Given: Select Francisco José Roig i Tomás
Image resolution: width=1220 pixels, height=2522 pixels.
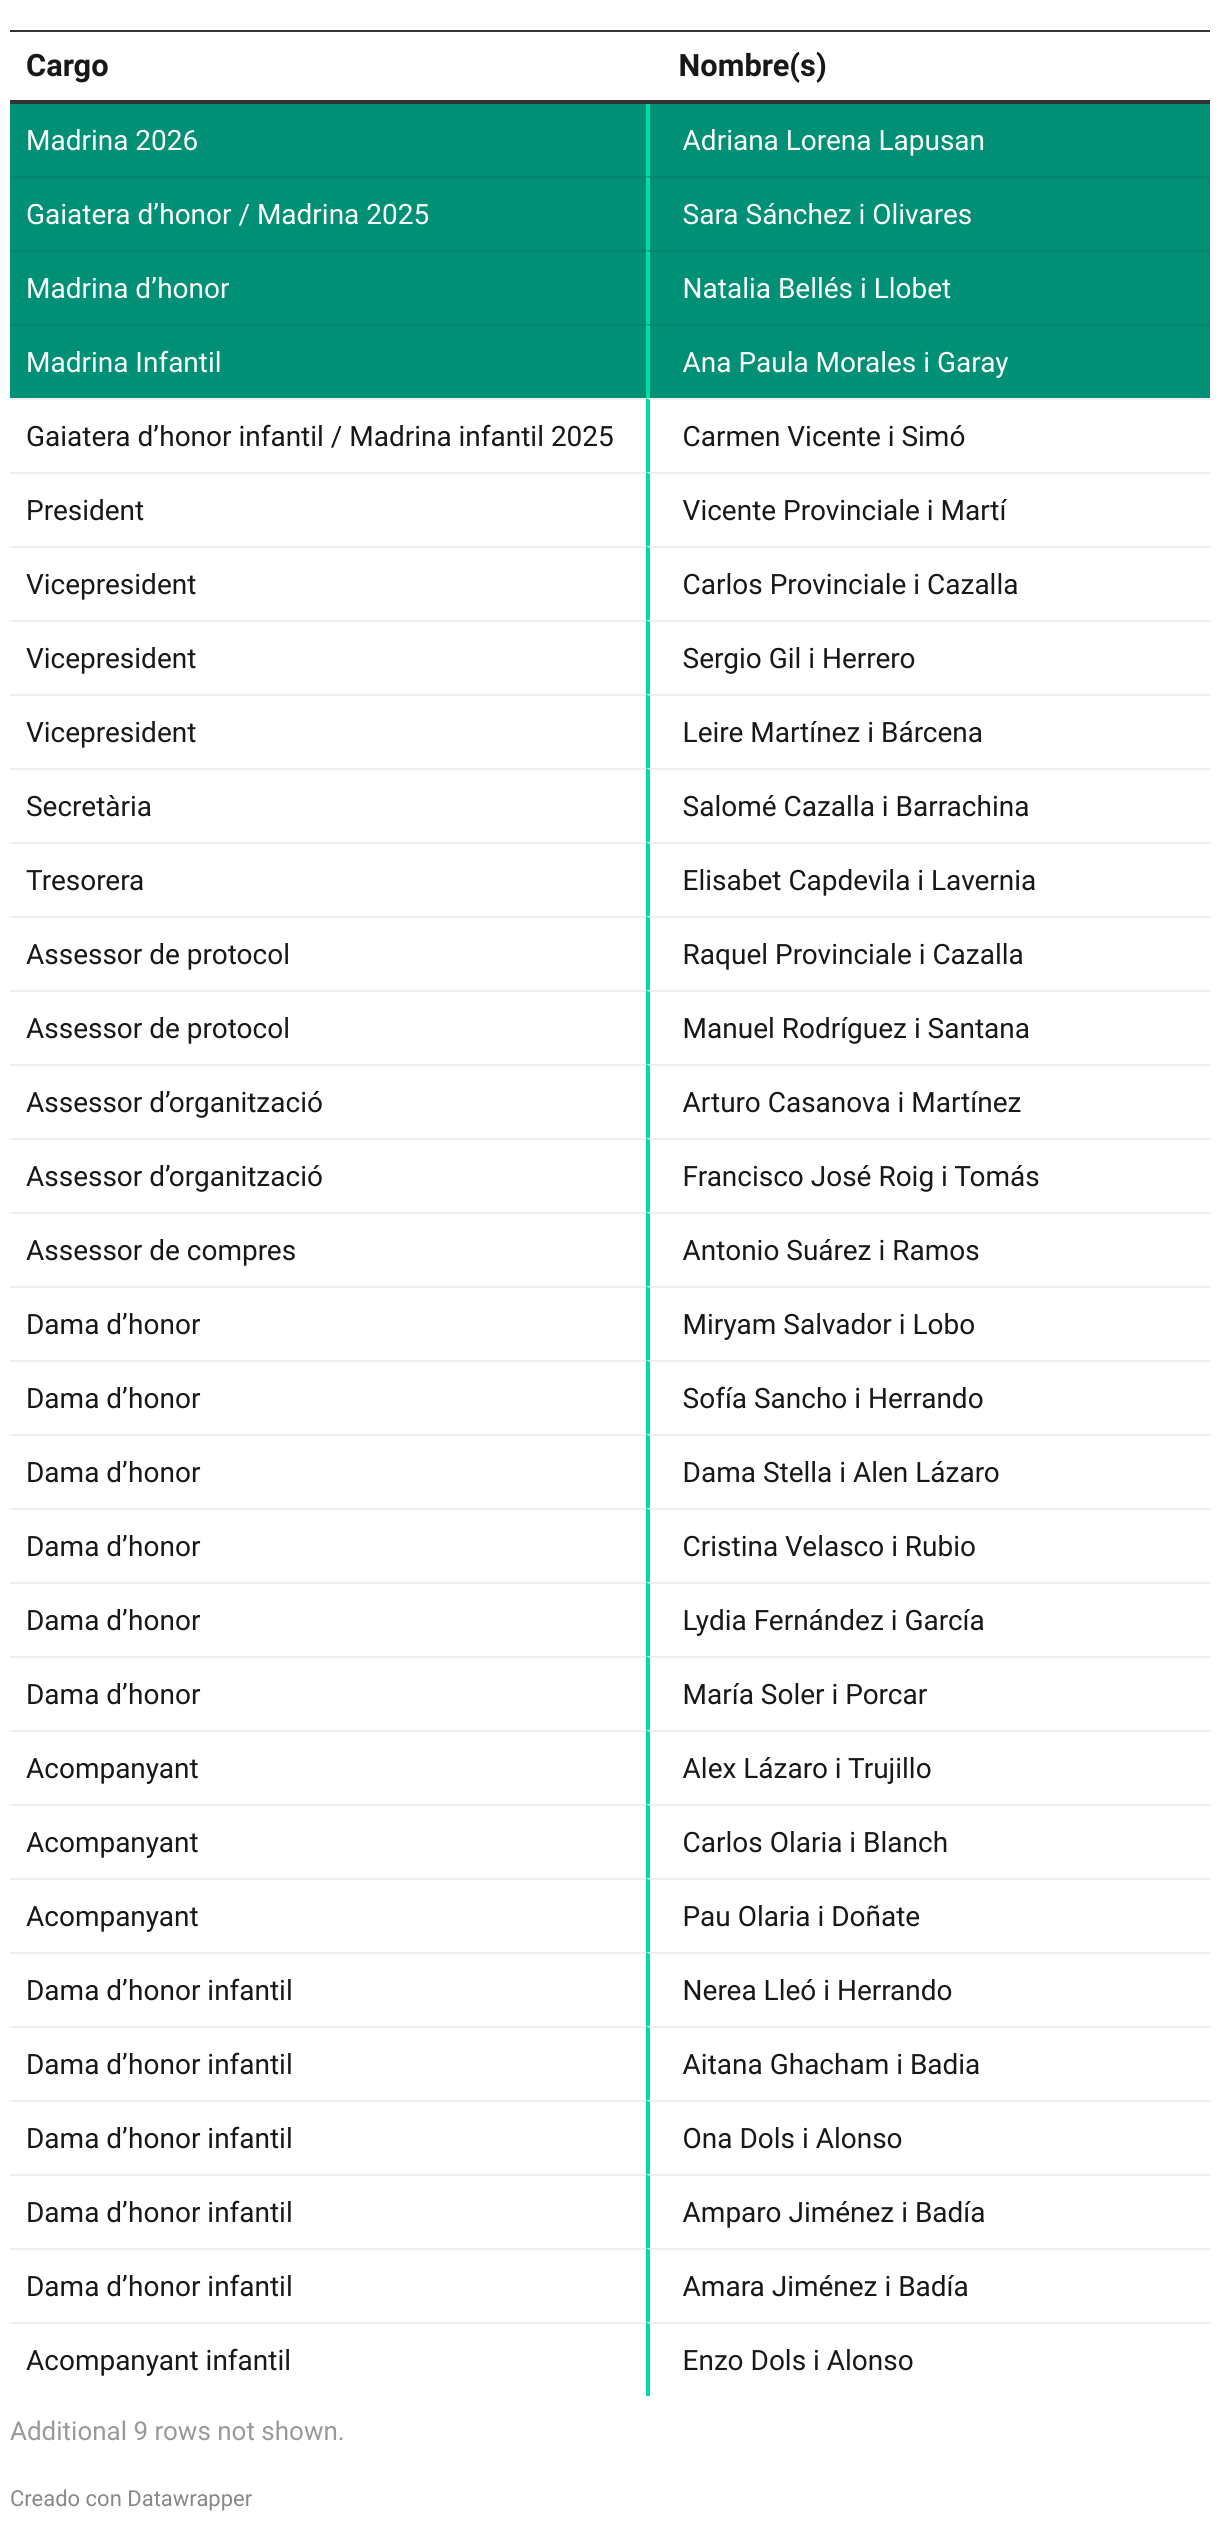Looking at the screenshot, I should pos(861,1177).
